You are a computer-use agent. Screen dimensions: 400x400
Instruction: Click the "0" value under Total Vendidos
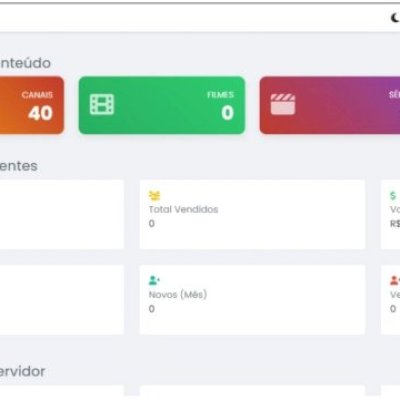[152, 223]
